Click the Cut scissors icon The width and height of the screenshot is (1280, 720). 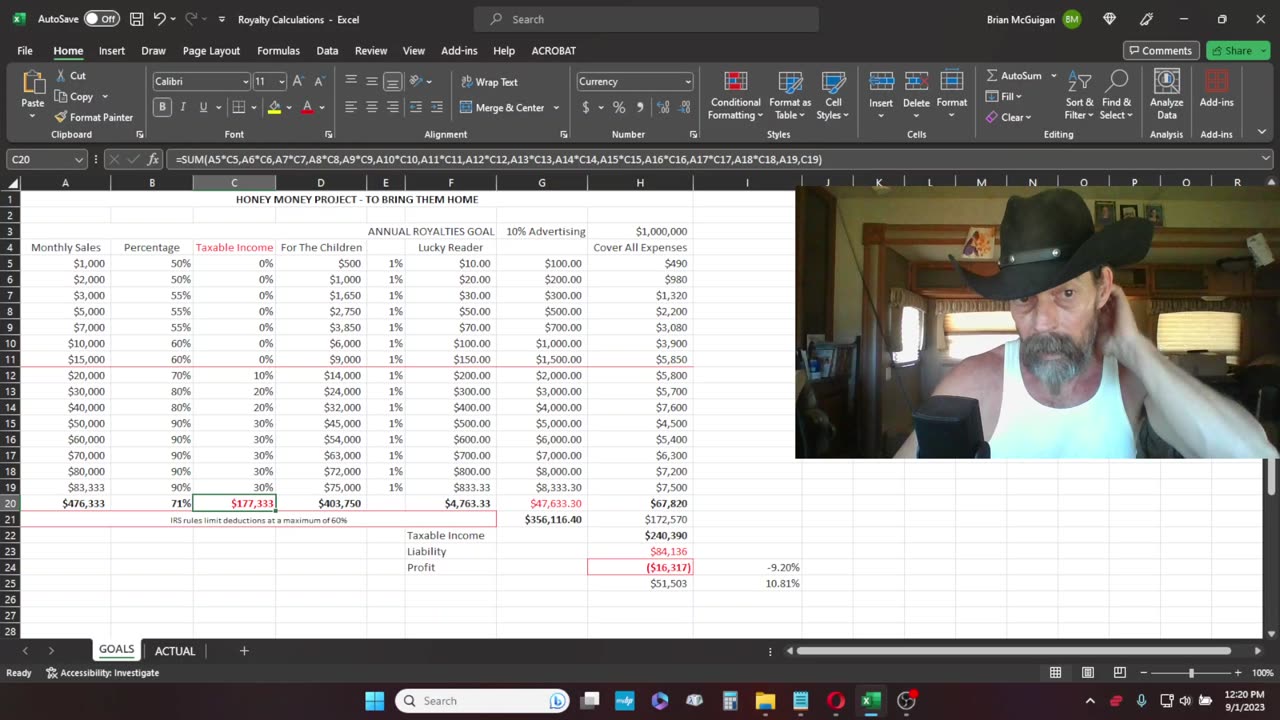62,76
